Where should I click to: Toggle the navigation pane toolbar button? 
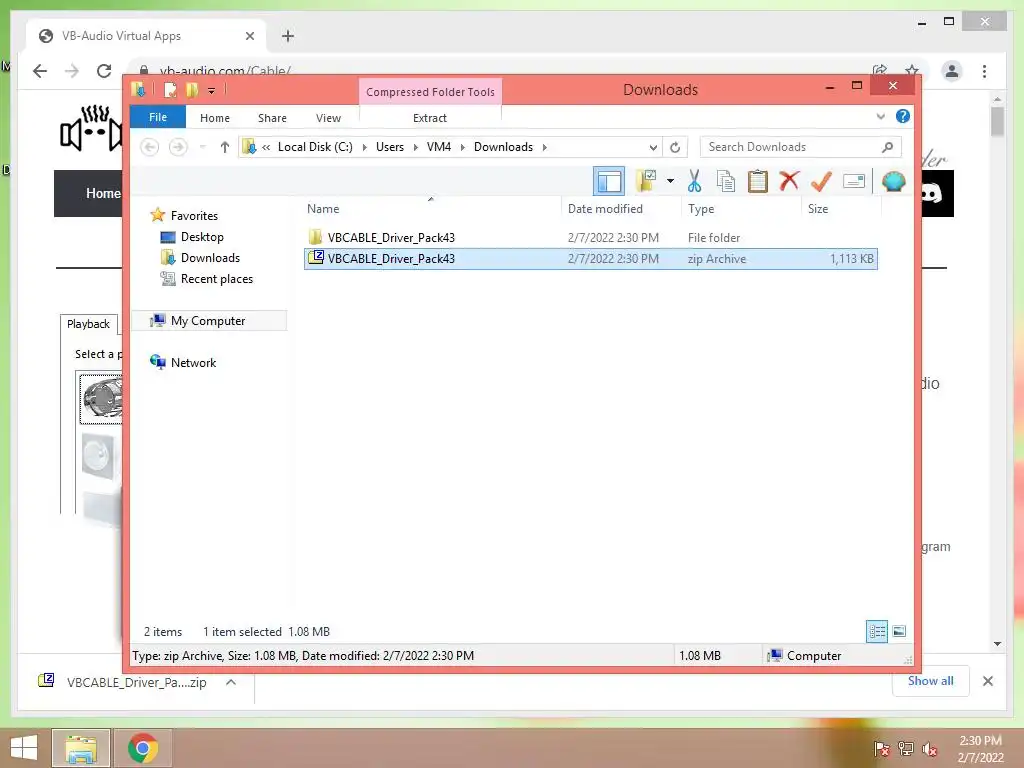609,181
